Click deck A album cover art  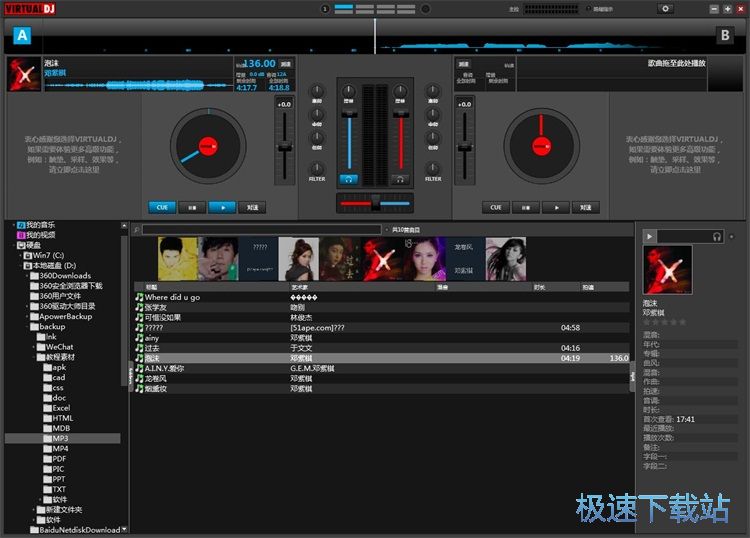click(x=24, y=74)
